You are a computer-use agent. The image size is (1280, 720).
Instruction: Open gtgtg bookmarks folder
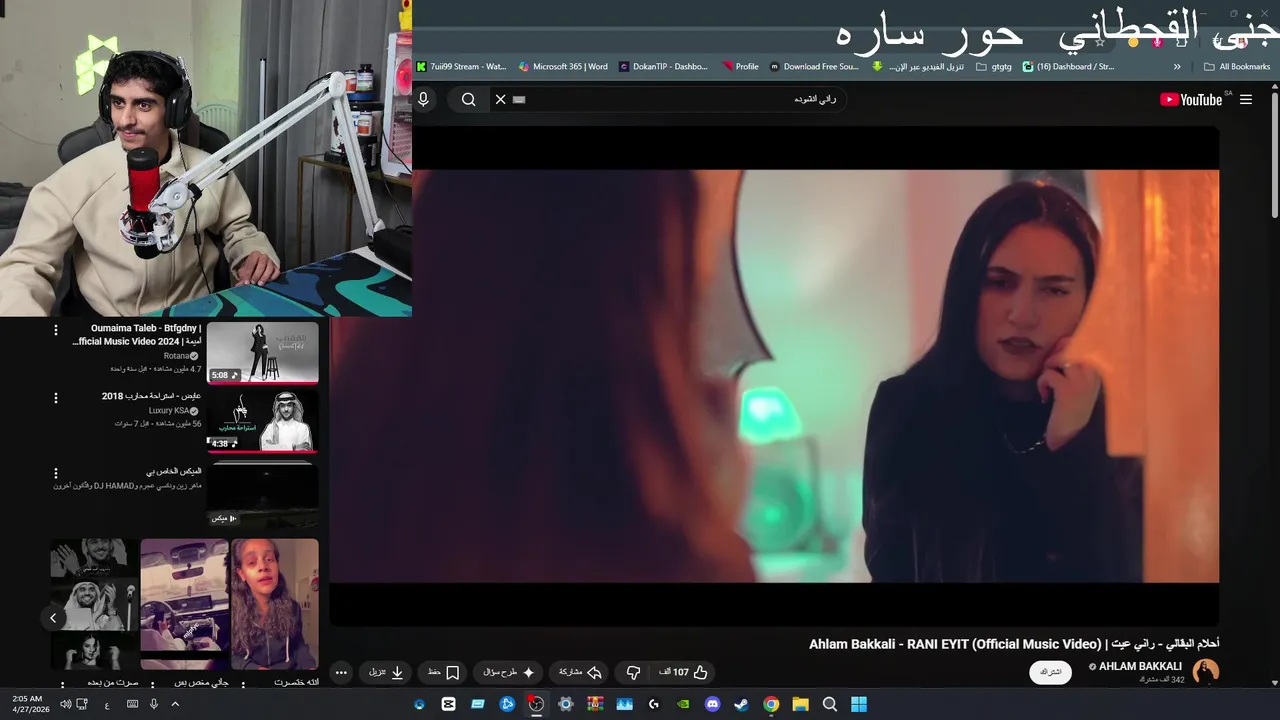coord(994,67)
